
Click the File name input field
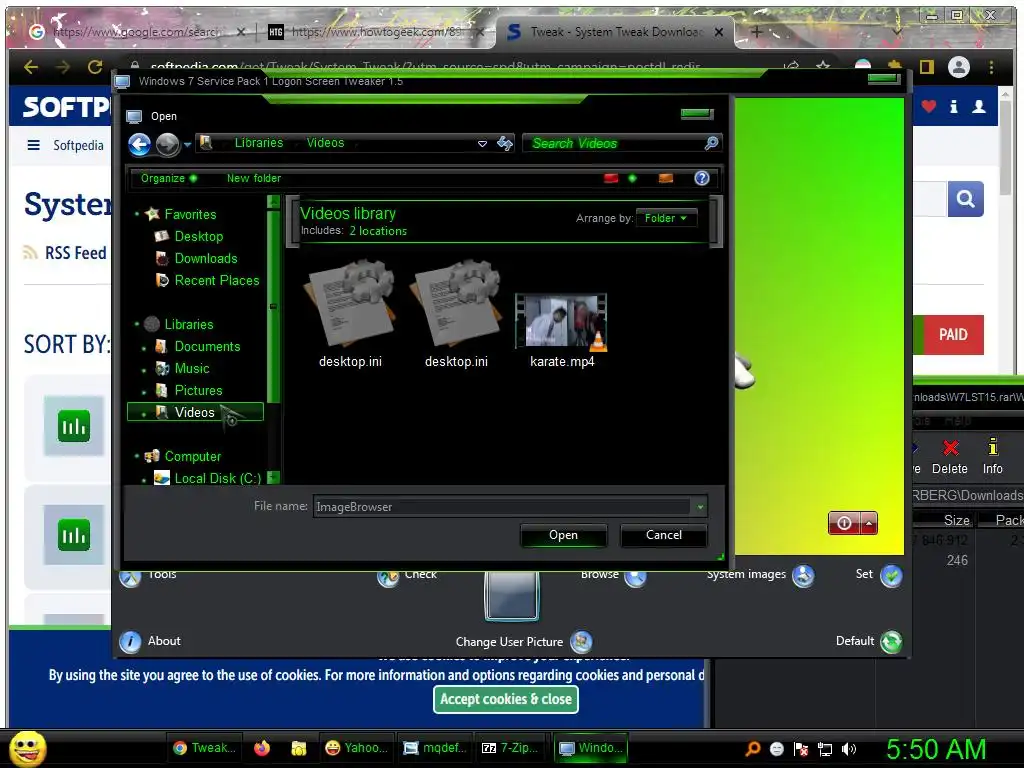coord(502,507)
